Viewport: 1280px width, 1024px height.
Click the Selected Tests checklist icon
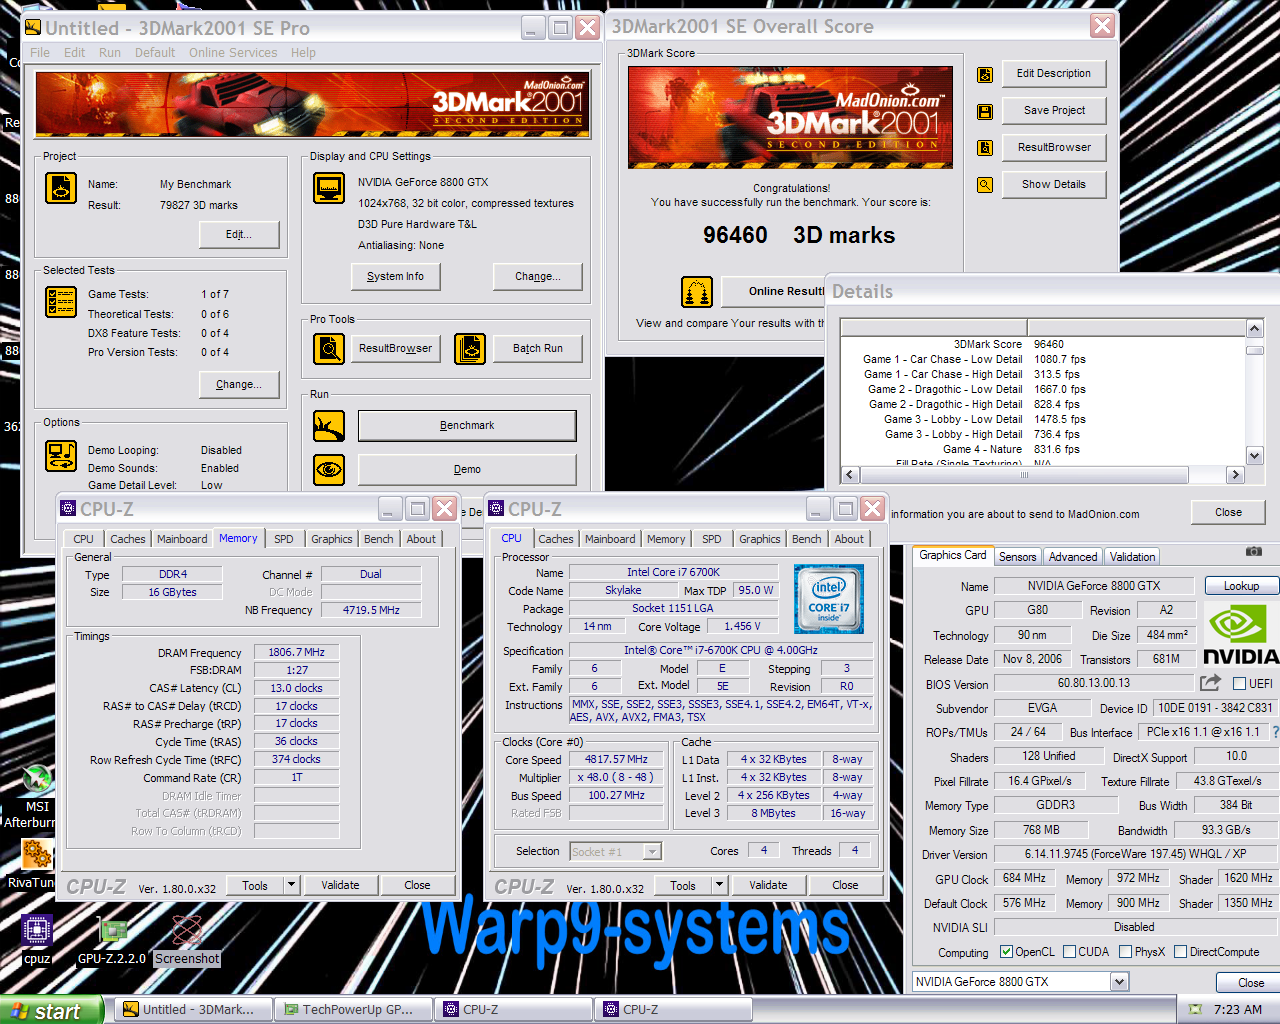pyautogui.click(x=61, y=302)
